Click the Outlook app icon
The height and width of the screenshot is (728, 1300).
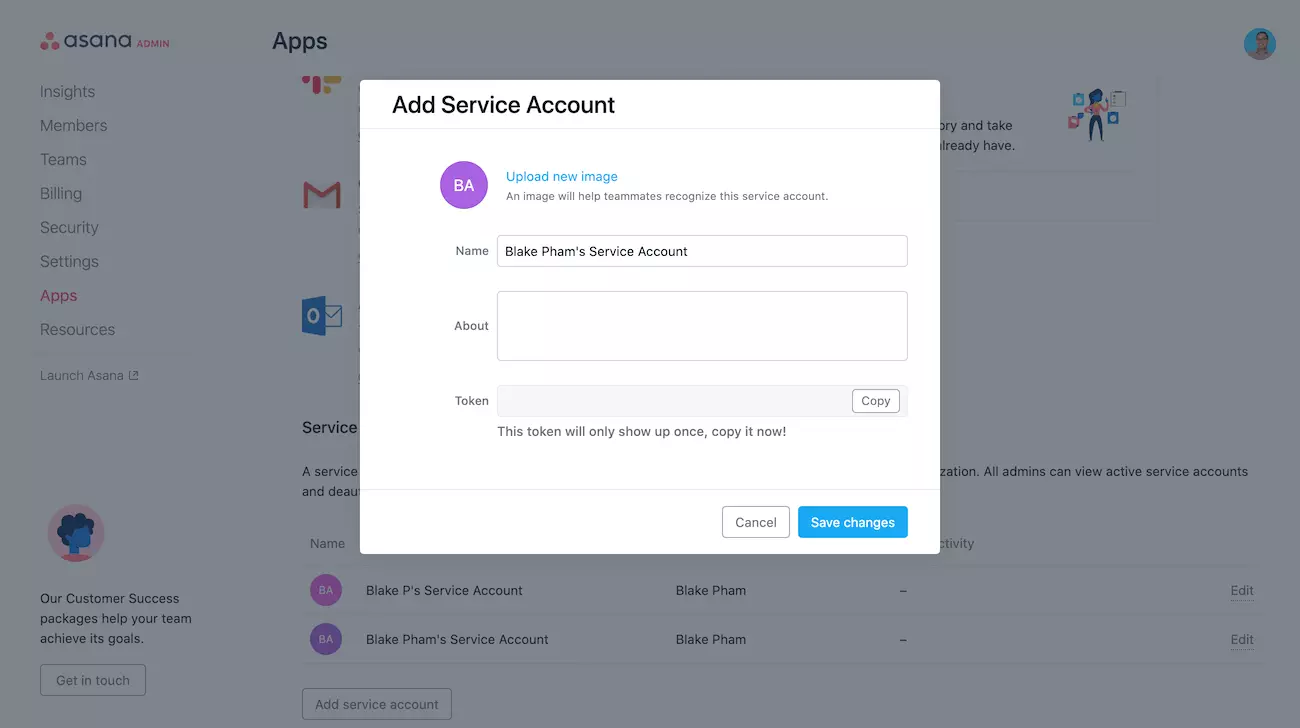click(322, 316)
